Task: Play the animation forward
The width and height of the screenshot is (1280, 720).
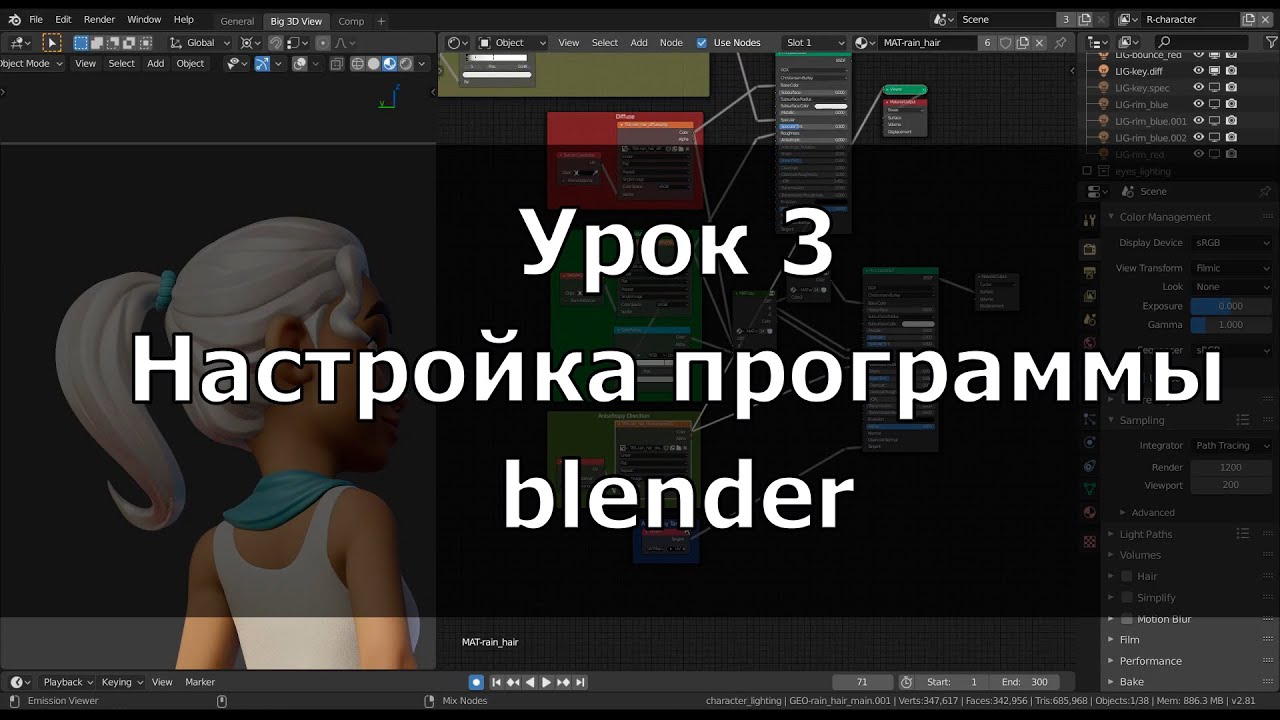Action: (546, 682)
